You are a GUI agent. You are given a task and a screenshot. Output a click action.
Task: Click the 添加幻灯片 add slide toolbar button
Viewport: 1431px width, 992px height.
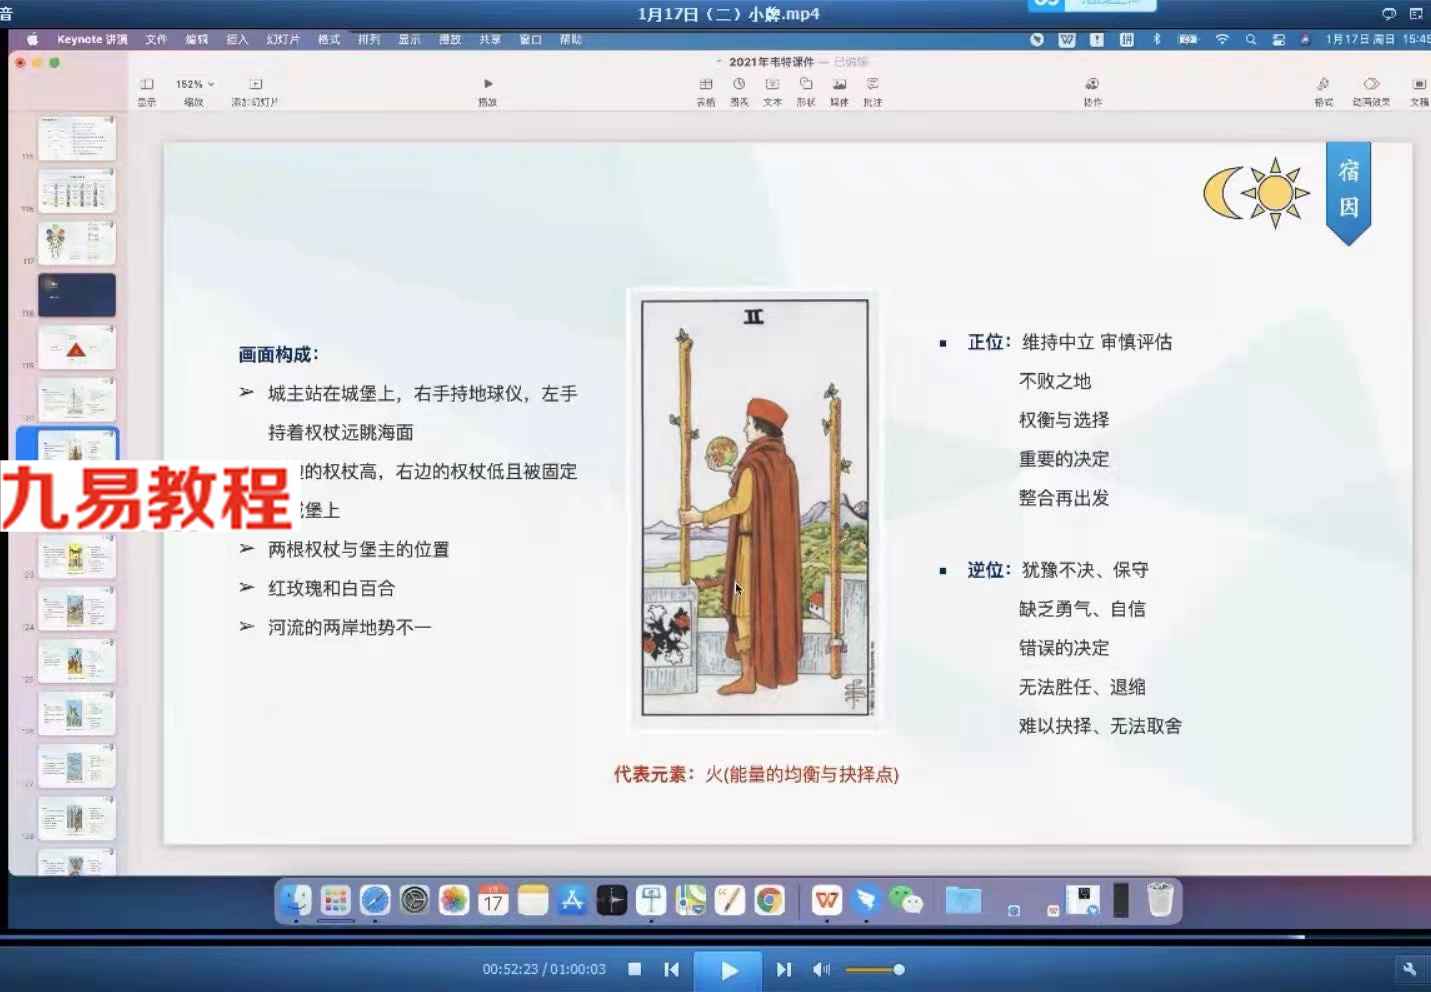click(x=255, y=90)
